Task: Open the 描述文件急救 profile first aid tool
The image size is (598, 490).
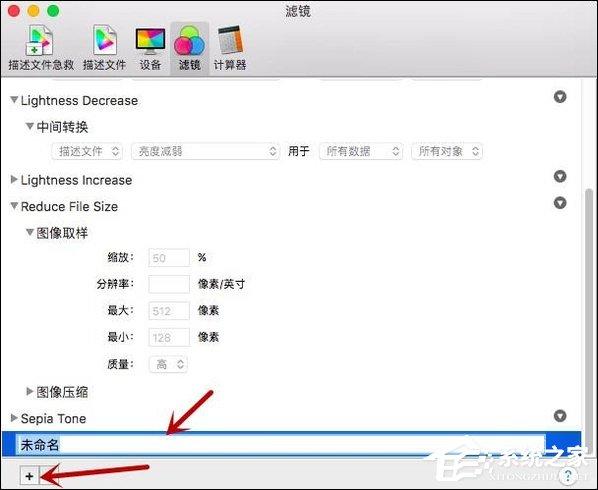Action: click(41, 48)
